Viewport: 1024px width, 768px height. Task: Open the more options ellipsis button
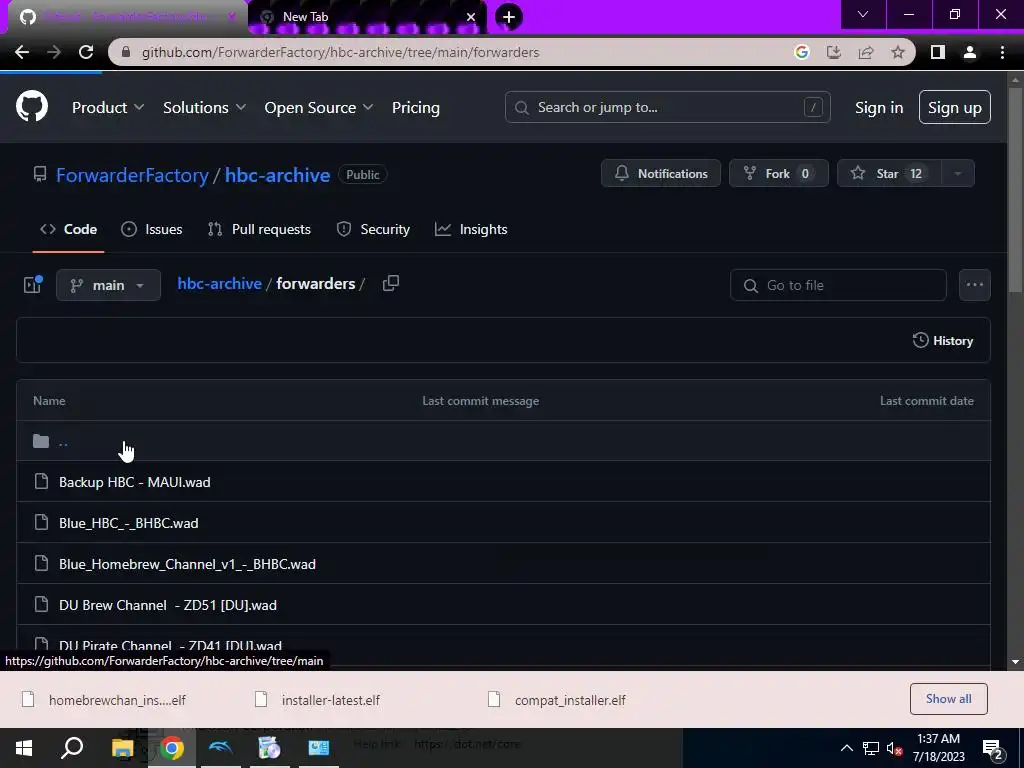pyautogui.click(x=974, y=285)
